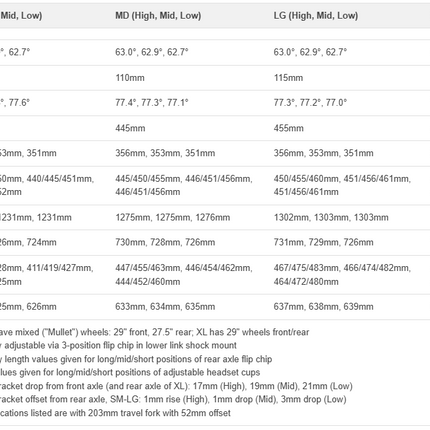Click LG wheelbase 1302mm, 1303mm, 1303mm
430x430 pixels.
331,217
